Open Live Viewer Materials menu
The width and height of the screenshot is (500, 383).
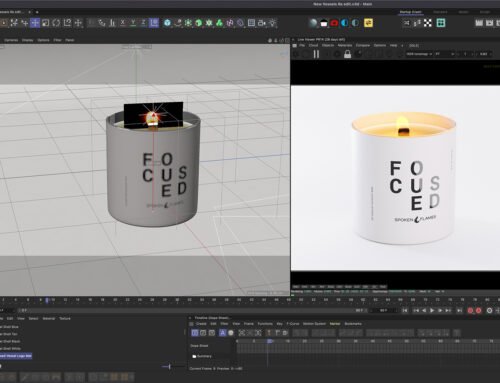click(345, 45)
